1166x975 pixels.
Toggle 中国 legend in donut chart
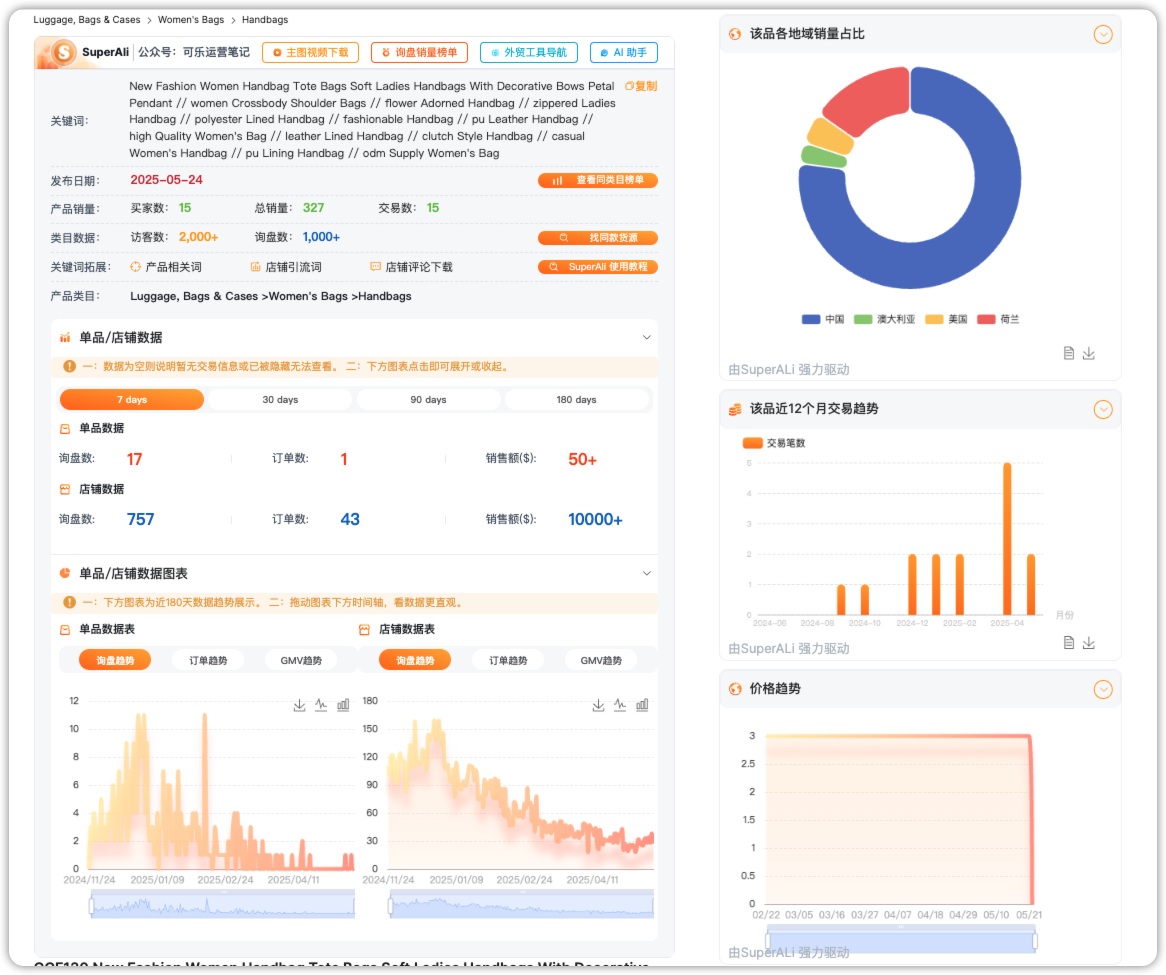coord(823,320)
